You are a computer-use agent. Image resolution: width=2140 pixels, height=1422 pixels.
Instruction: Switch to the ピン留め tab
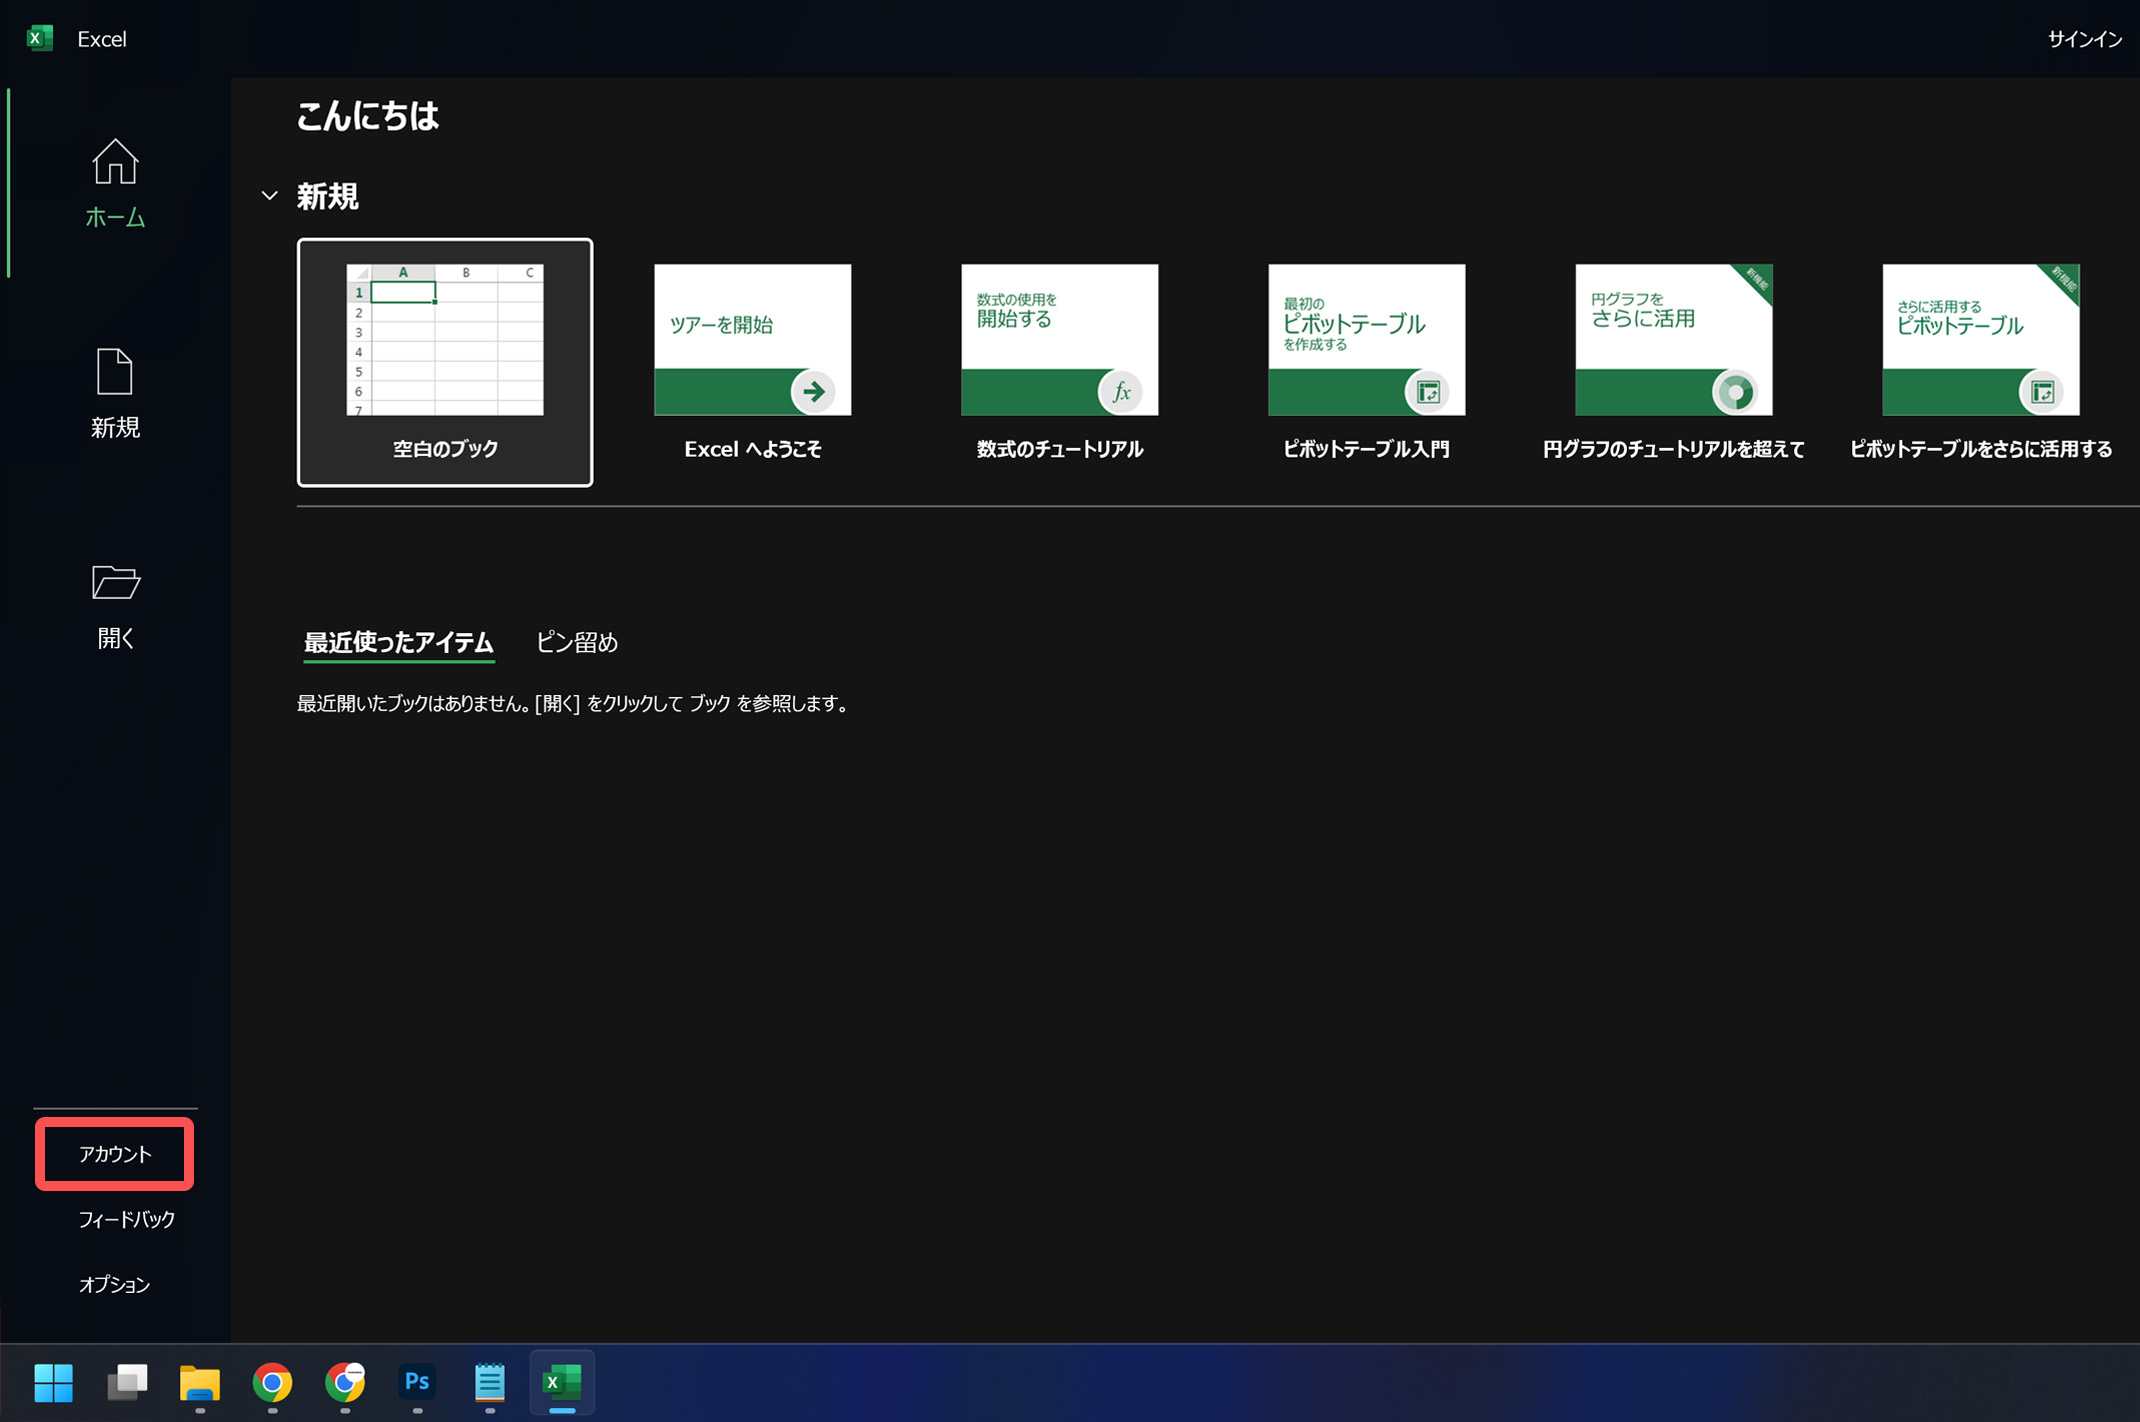(x=577, y=642)
